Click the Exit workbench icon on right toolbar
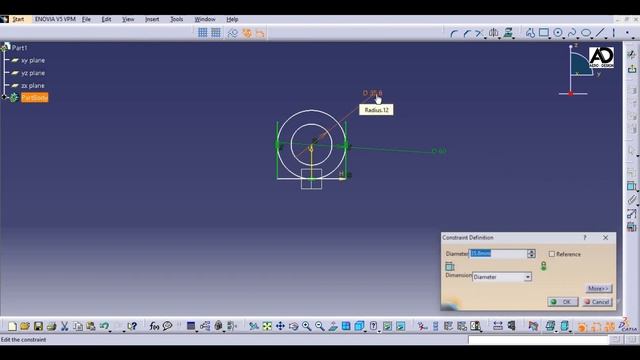 coord(632,69)
